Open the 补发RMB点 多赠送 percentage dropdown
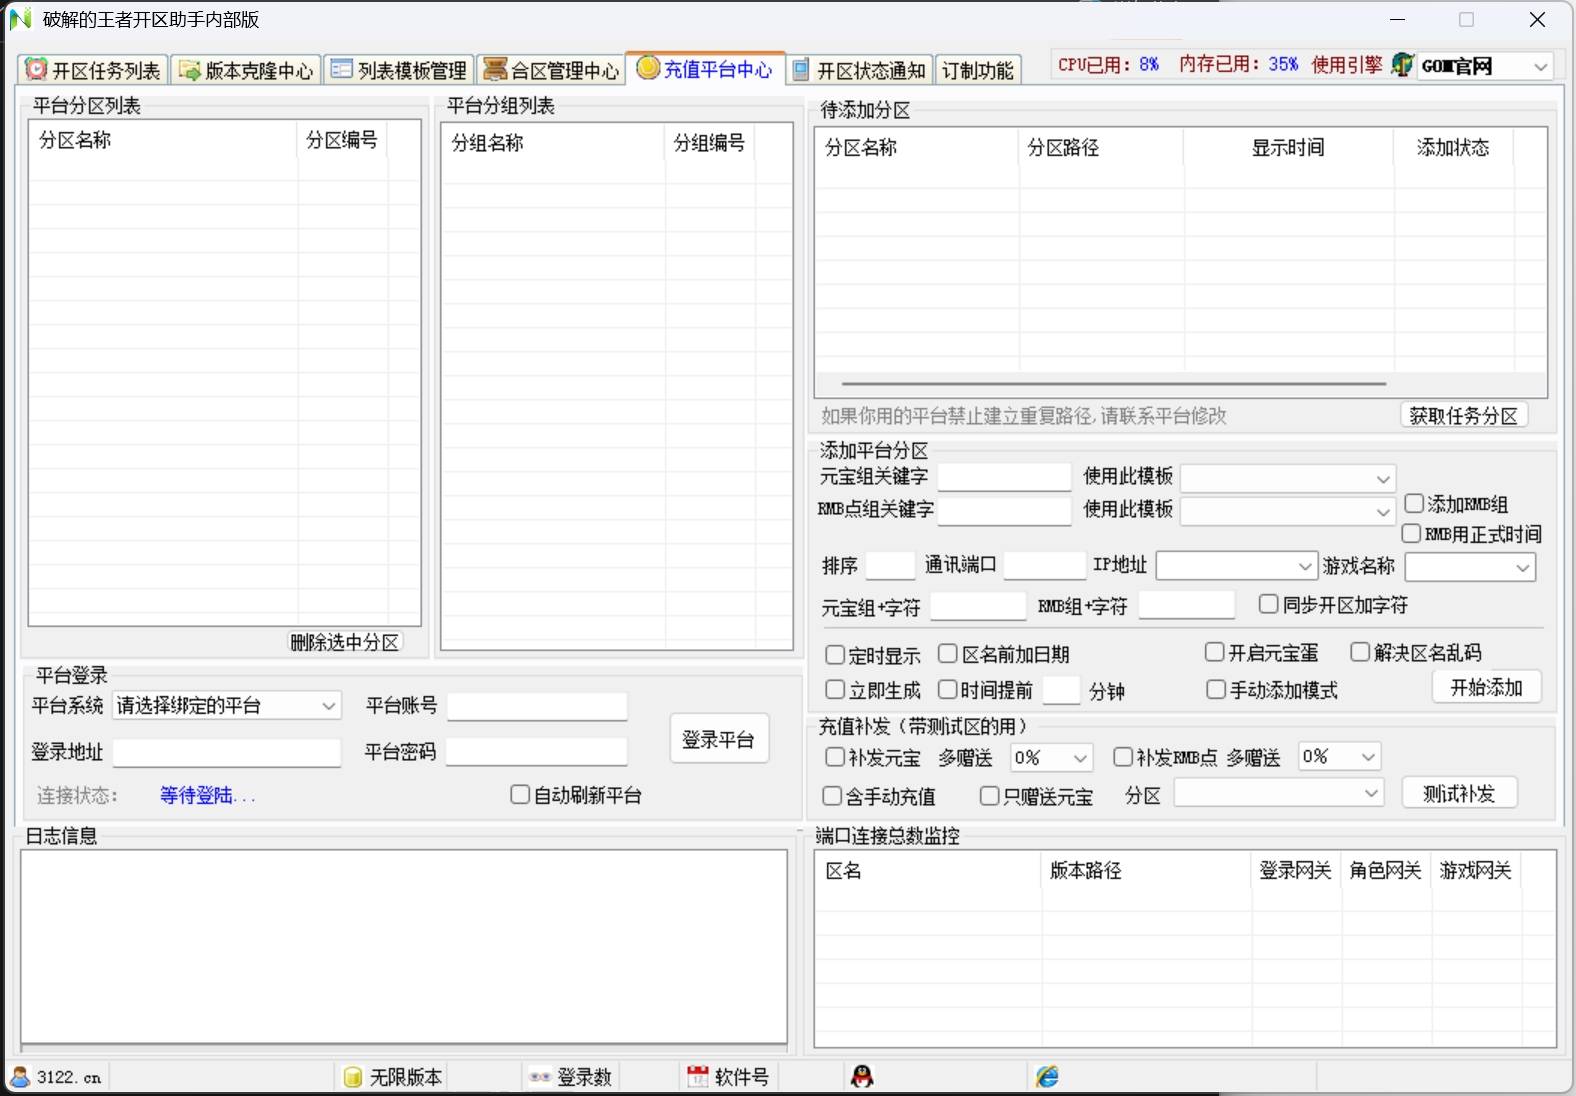 [x=1339, y=756]
